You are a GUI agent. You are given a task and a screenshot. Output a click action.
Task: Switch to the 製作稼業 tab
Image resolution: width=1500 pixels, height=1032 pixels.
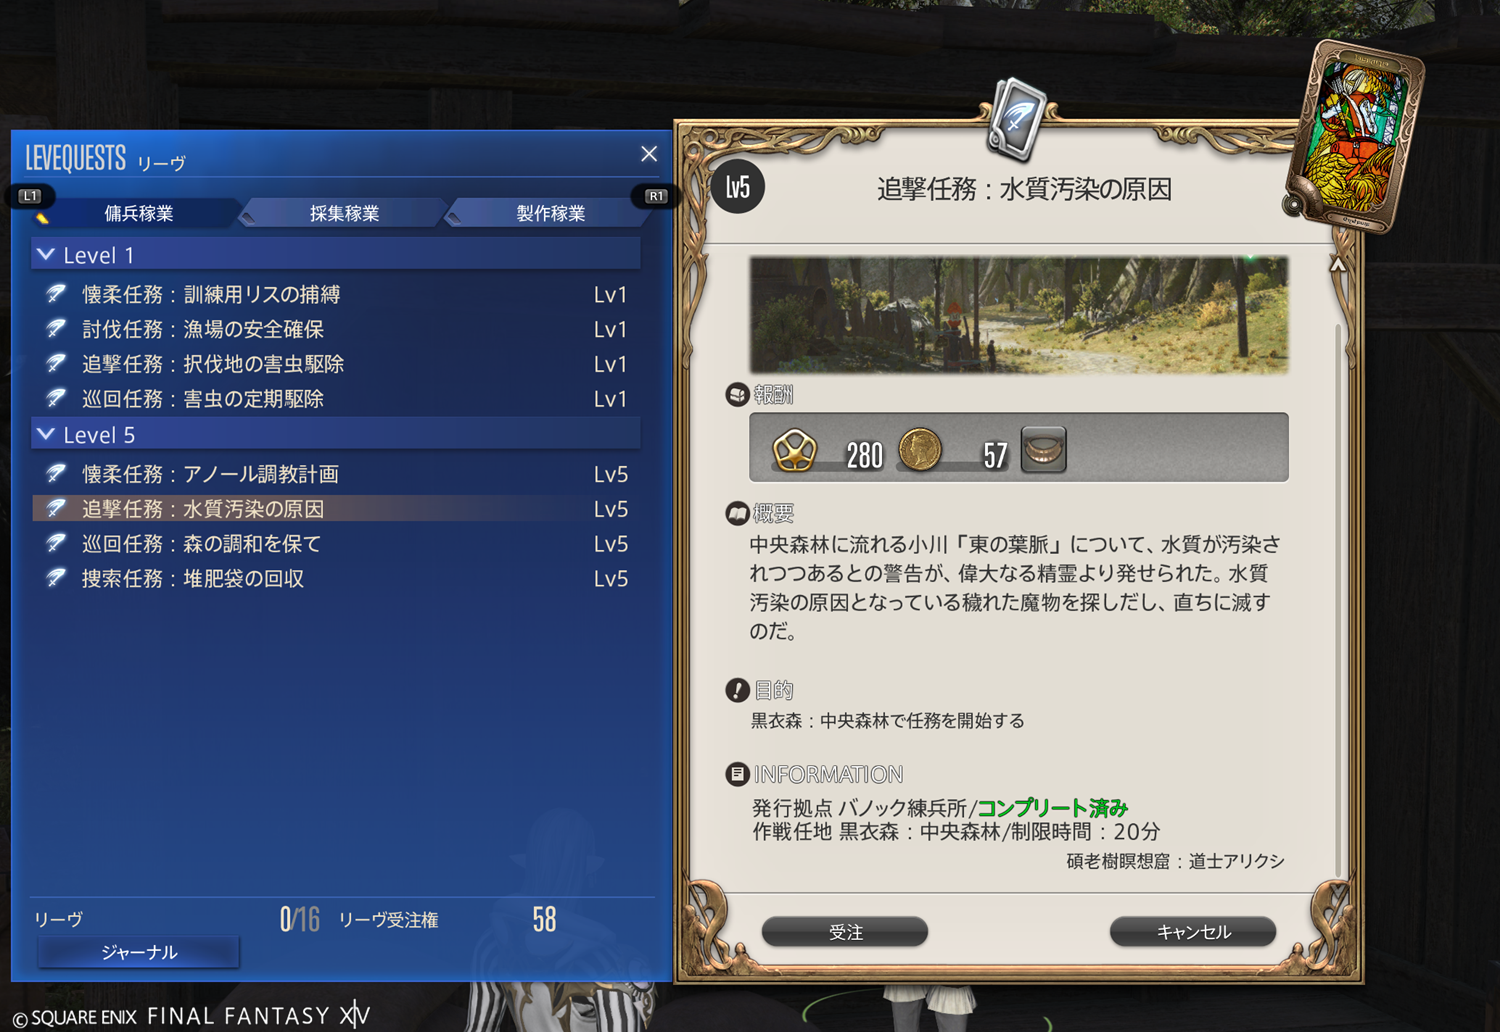coord(550,213)
